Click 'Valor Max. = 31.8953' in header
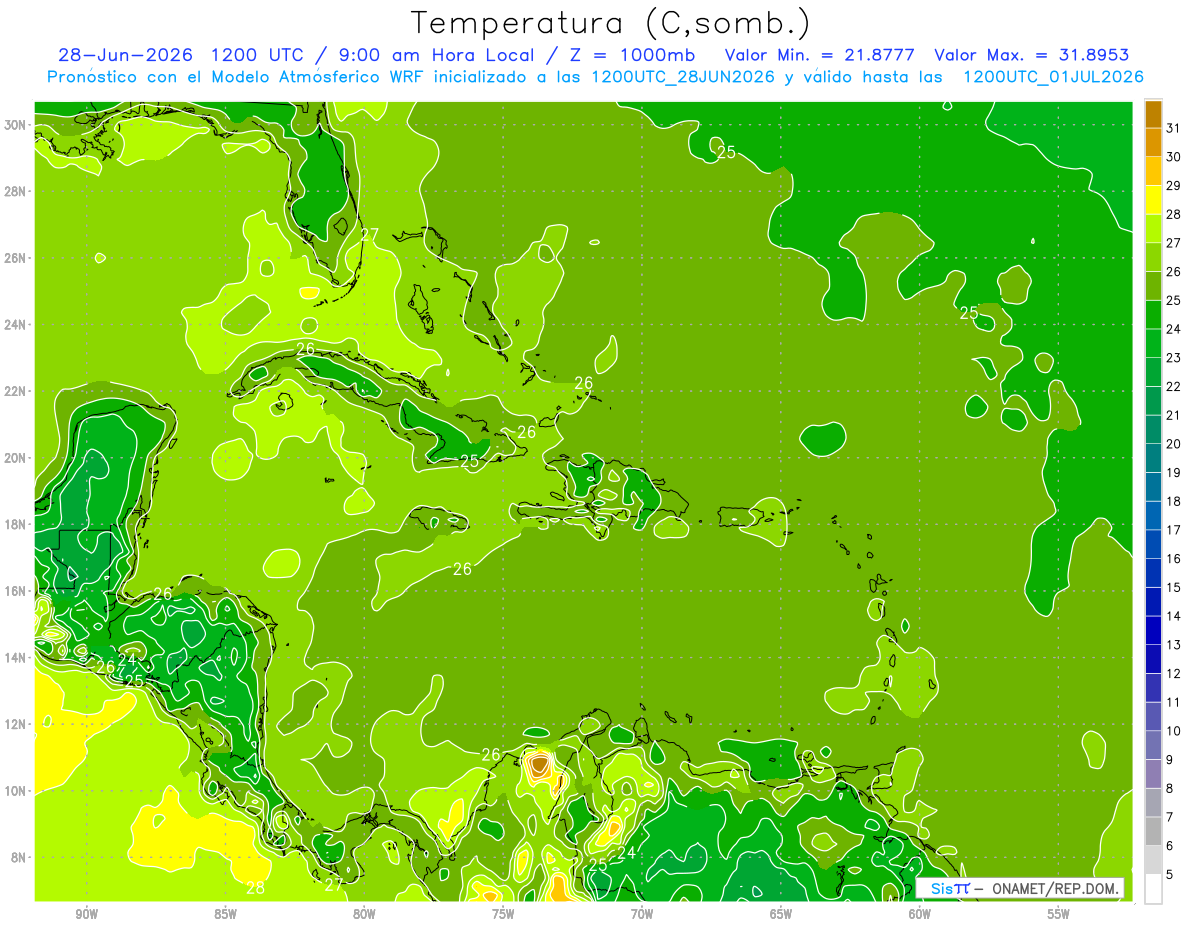Image resolution: width=1200 pixels, height=927 pixels. coord(1032,55)
